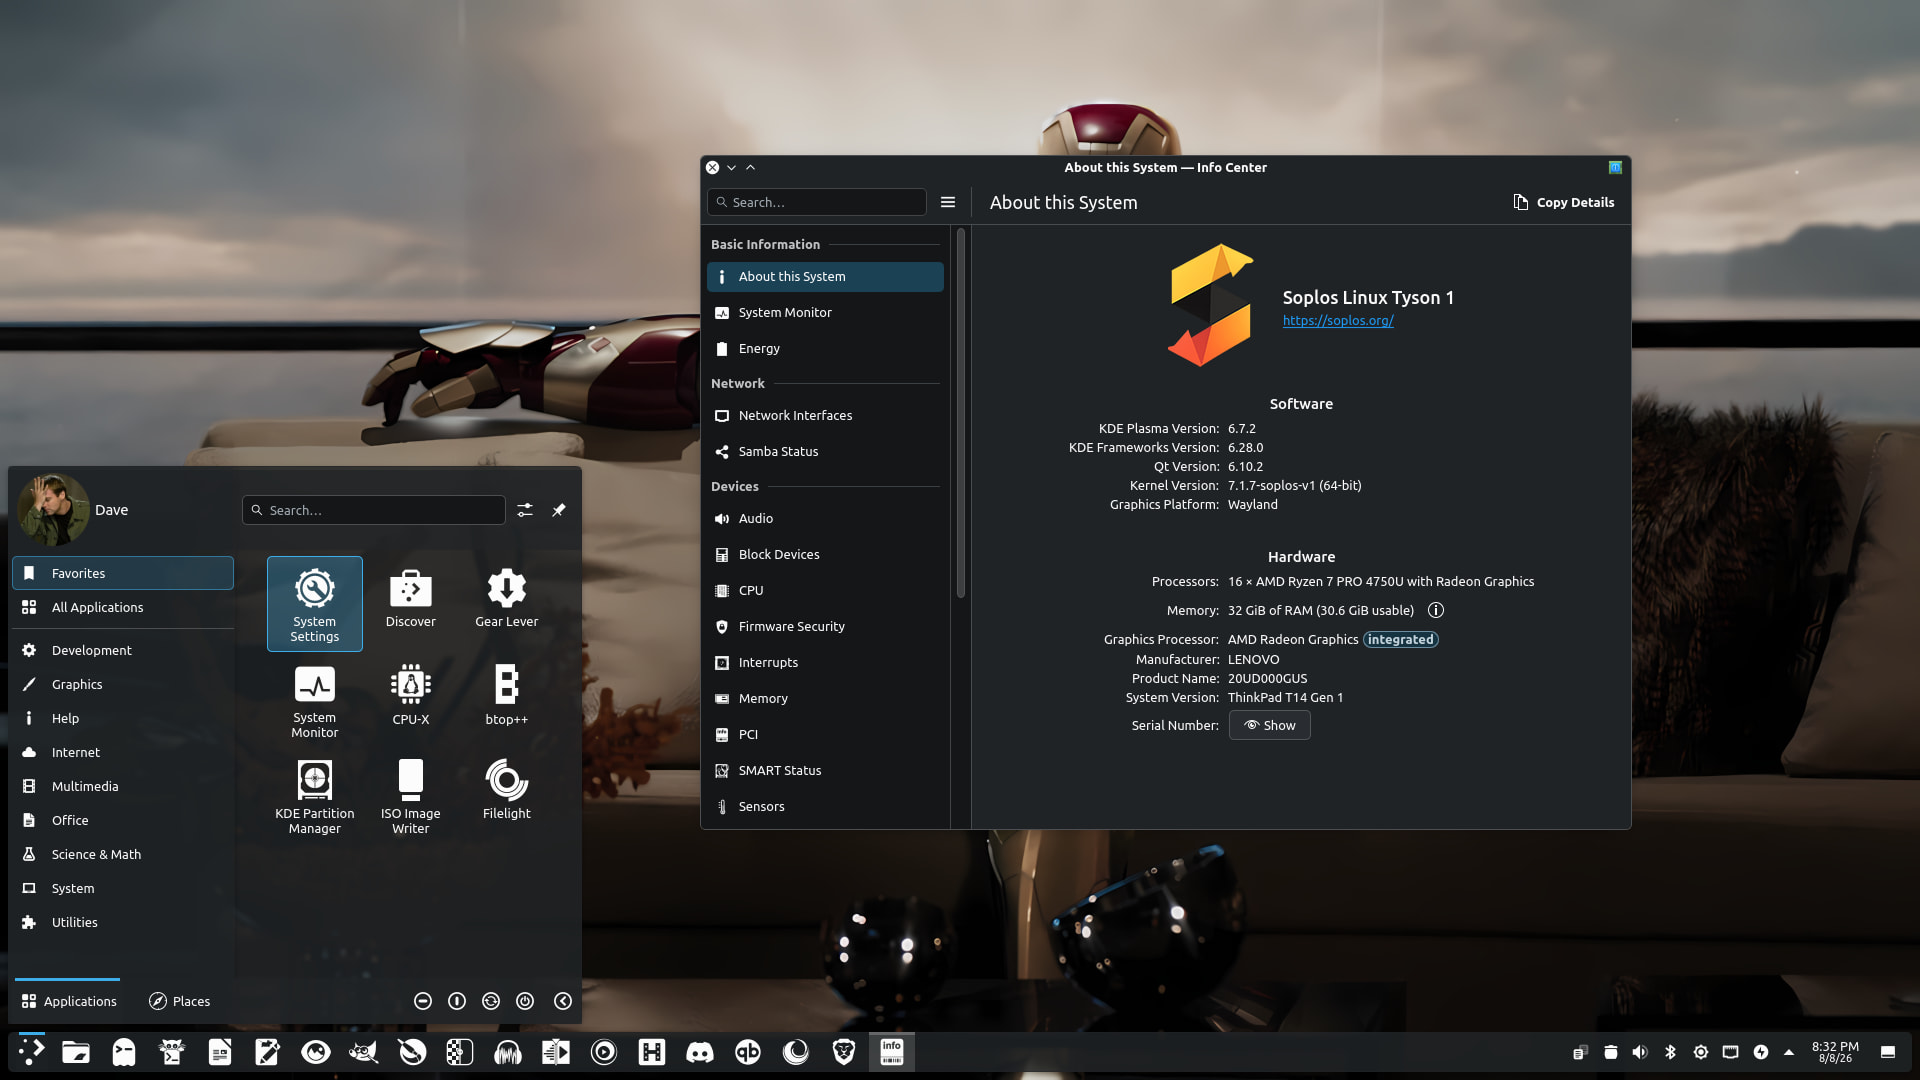The image size is (1920, 1080).
Task: Open the Development category
Action: [123, 650]
